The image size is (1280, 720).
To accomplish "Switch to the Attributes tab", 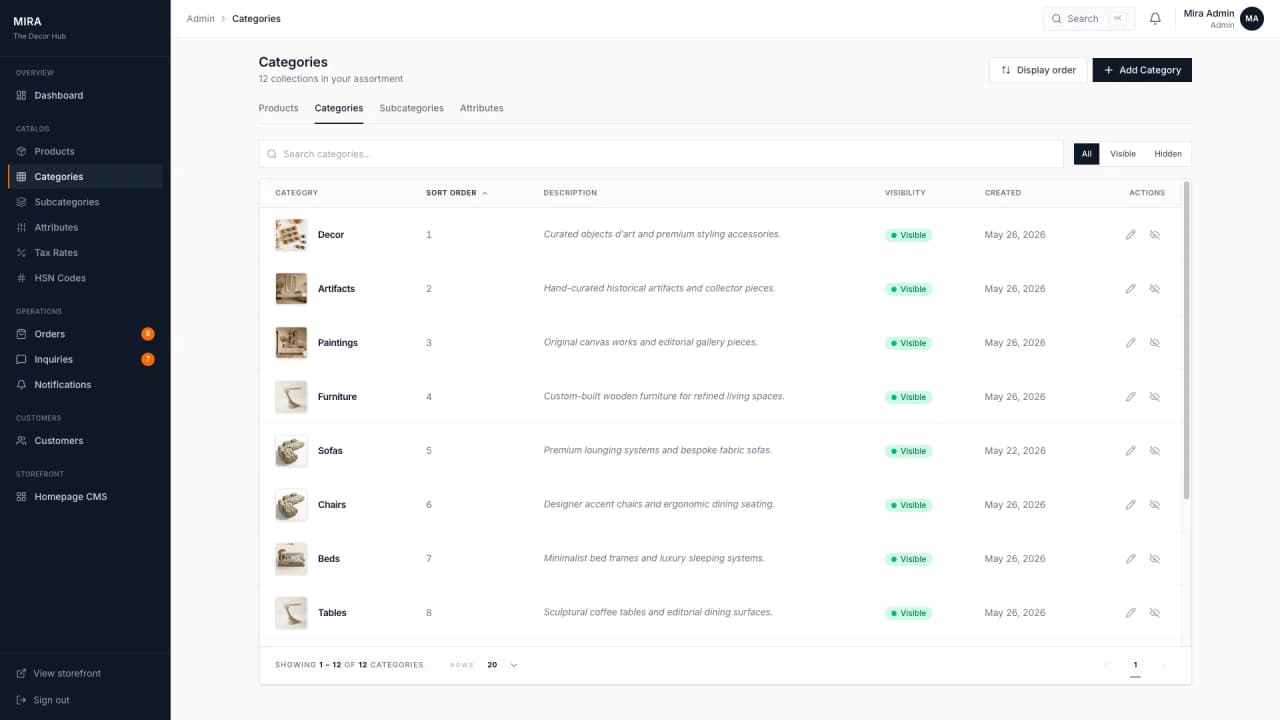I will tap(482, 108).
